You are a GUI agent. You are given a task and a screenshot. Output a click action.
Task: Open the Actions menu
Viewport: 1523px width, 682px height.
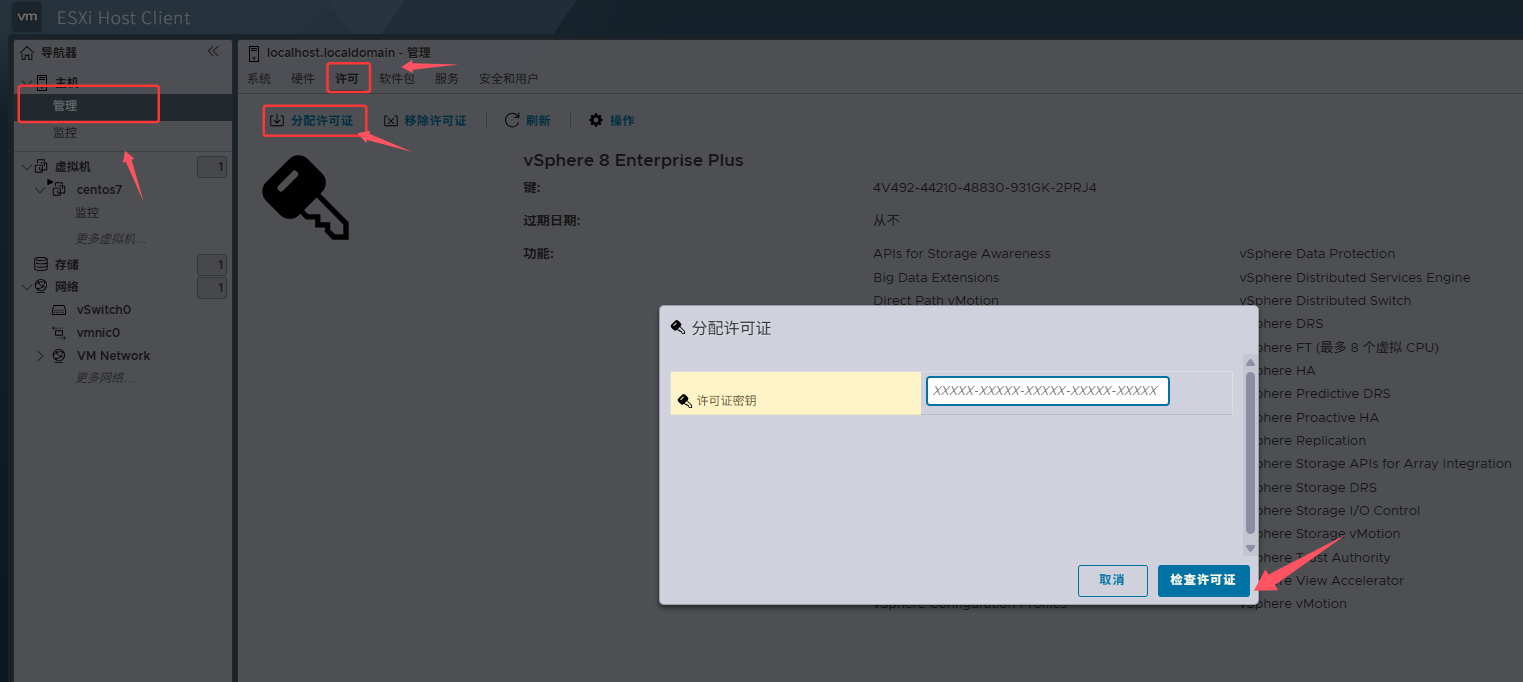coord(612,120)
